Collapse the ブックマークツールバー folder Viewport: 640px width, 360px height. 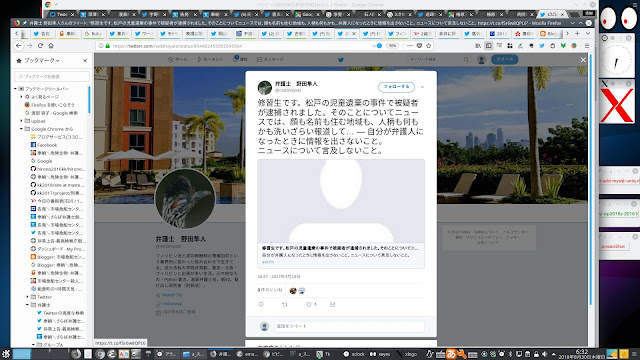coord(16,89)
